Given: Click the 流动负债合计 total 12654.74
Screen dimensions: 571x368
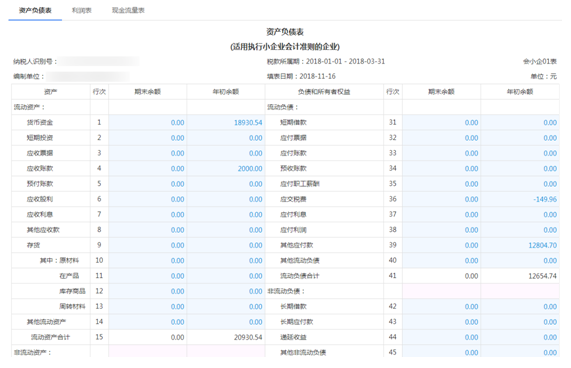Looking at the screenshot, I should (x=542, y=276).
